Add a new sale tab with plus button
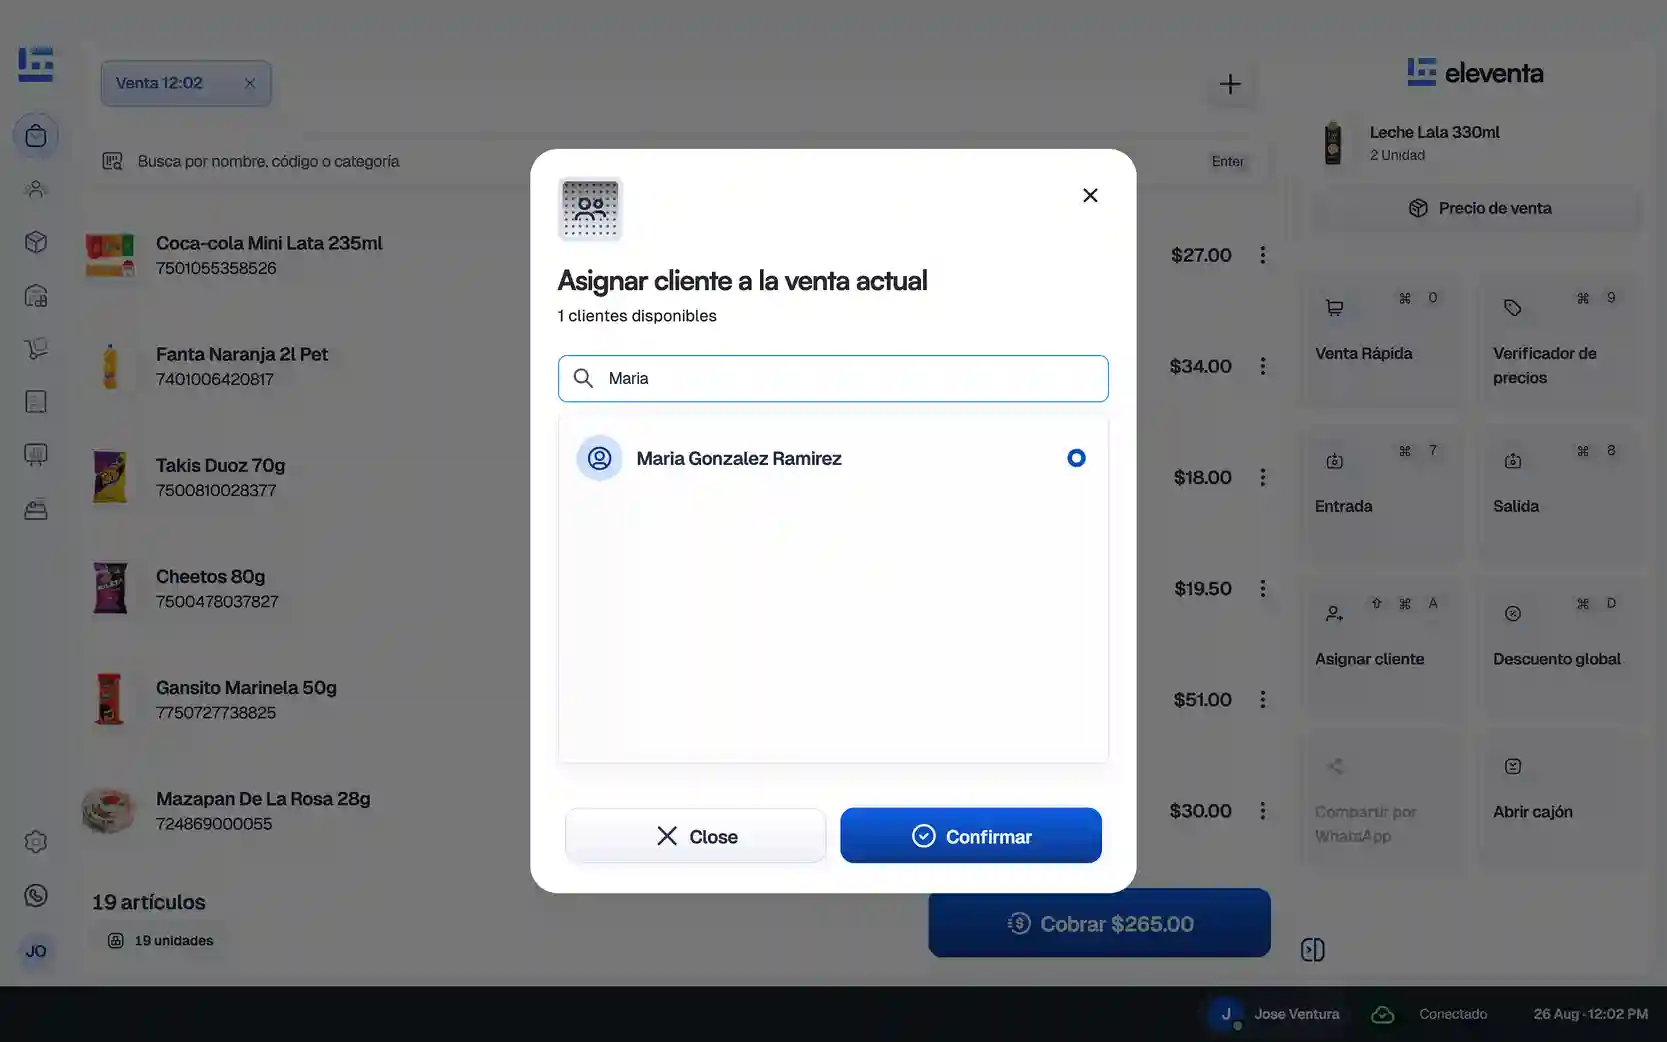 (1230, 84)
